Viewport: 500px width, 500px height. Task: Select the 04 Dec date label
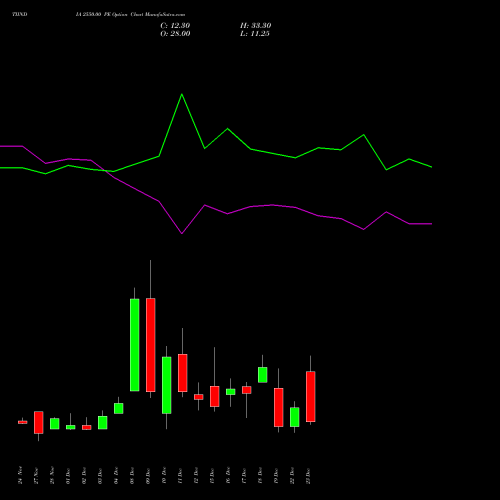pos(116,475)
